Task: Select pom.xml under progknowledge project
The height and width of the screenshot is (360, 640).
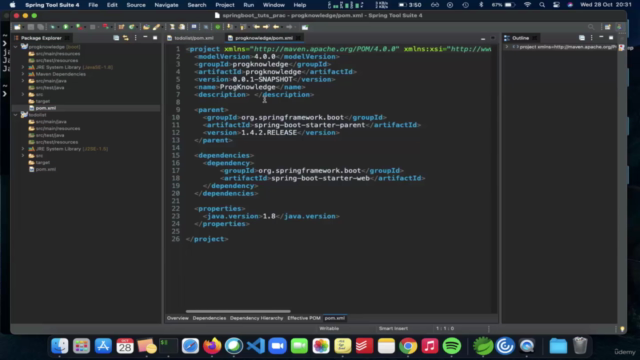Action: point(45,108)
